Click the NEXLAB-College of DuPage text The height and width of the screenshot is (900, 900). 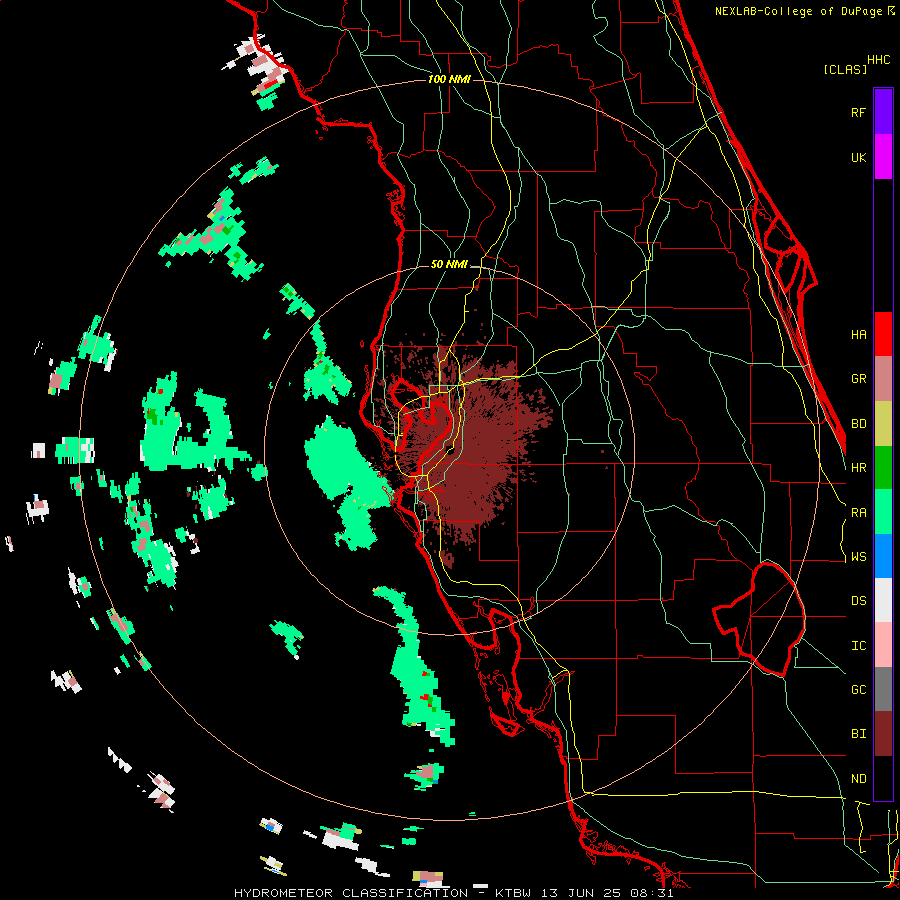tap(798, 11)
